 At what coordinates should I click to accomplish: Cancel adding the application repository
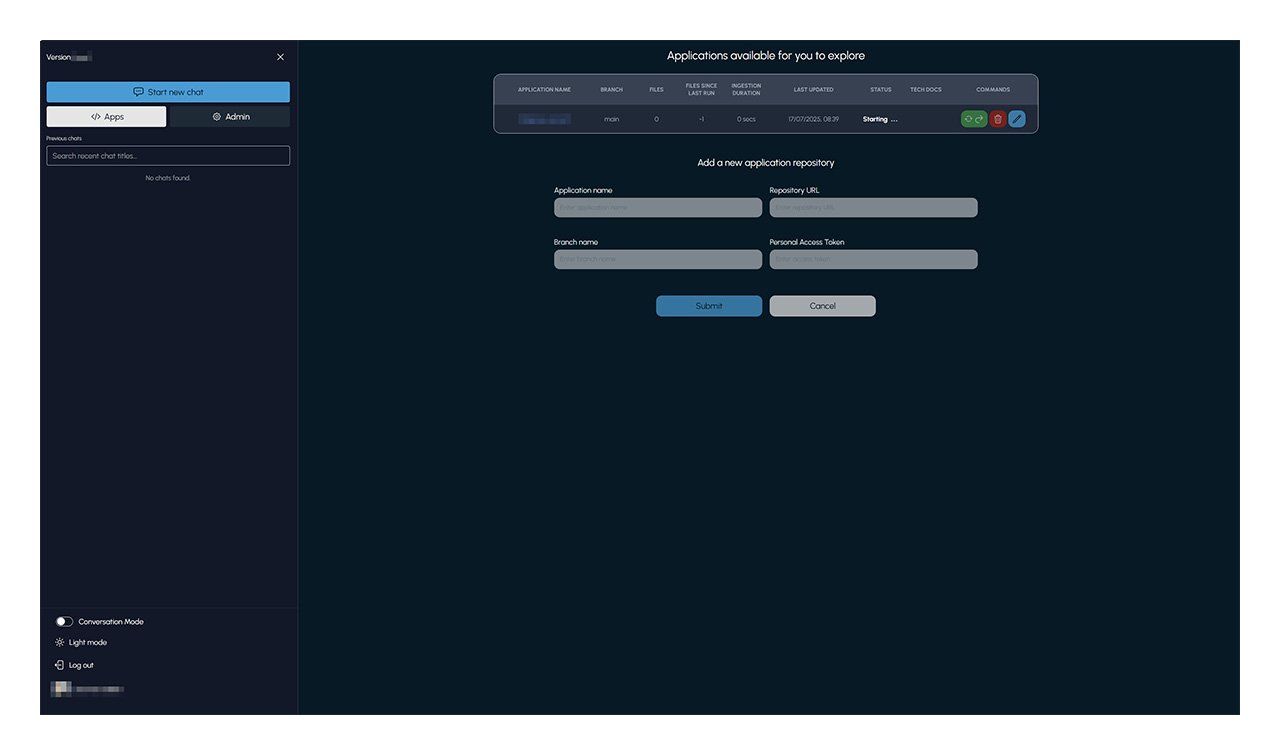(x=822, y=306)
